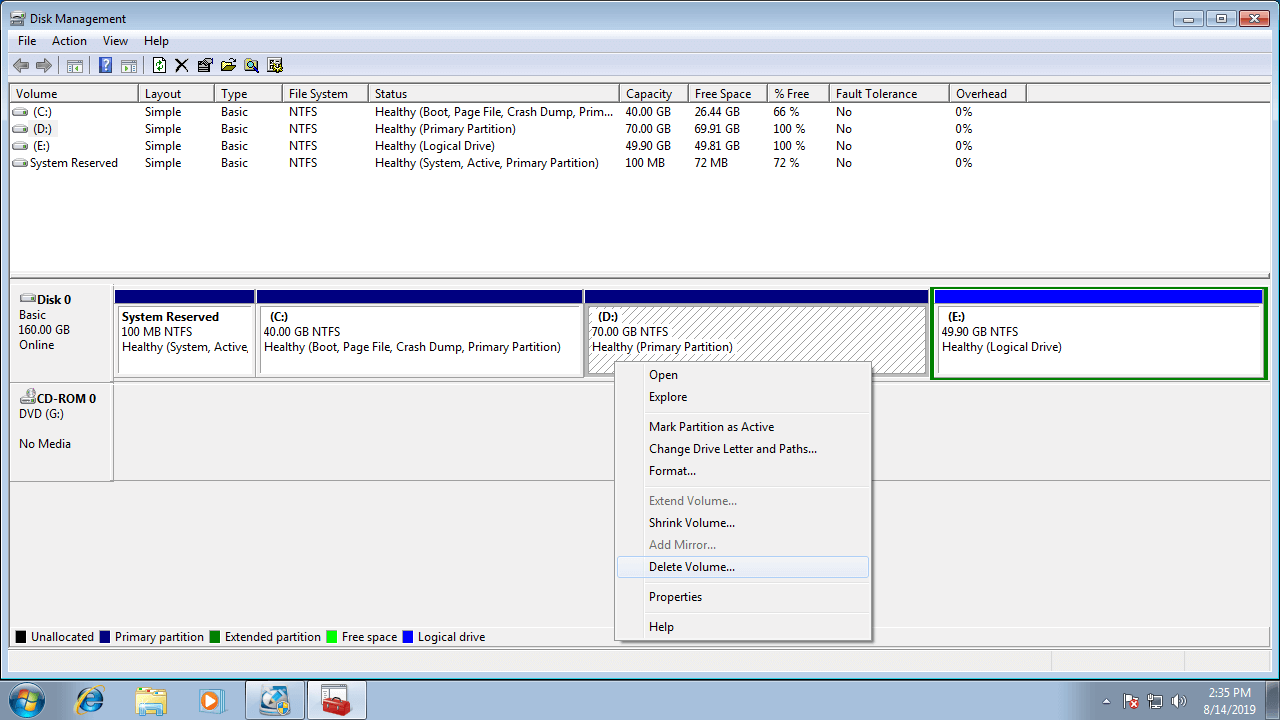1280x720 pixels.
Task: Open Internet Explorer from the taskbar
Action: click(x=90, y=700)
